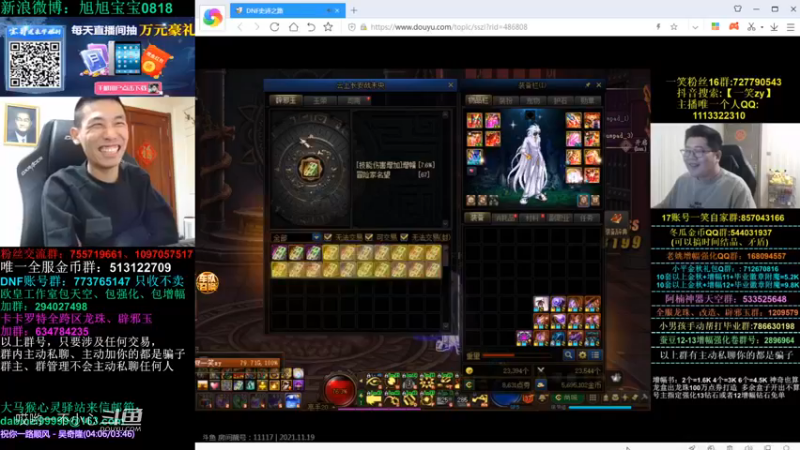Click the round orange event badge icon
The width and height of the screenshot is (800, 450).
pyautogui.click(x=207, y=283)
